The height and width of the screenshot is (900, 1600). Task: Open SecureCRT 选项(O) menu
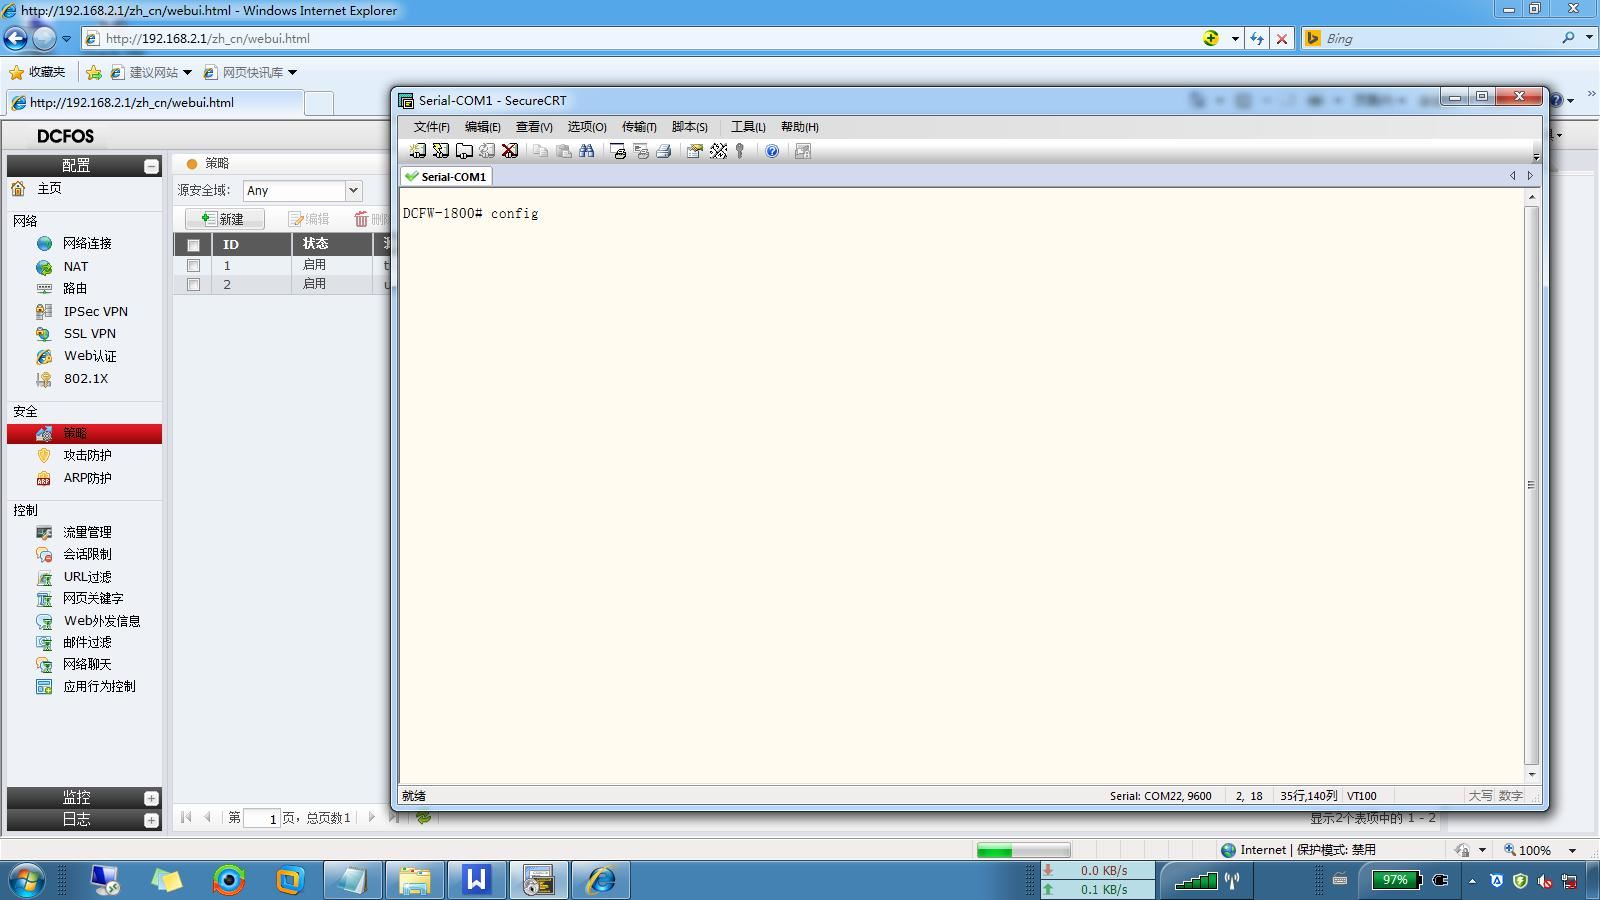click(x=587, y=127)
